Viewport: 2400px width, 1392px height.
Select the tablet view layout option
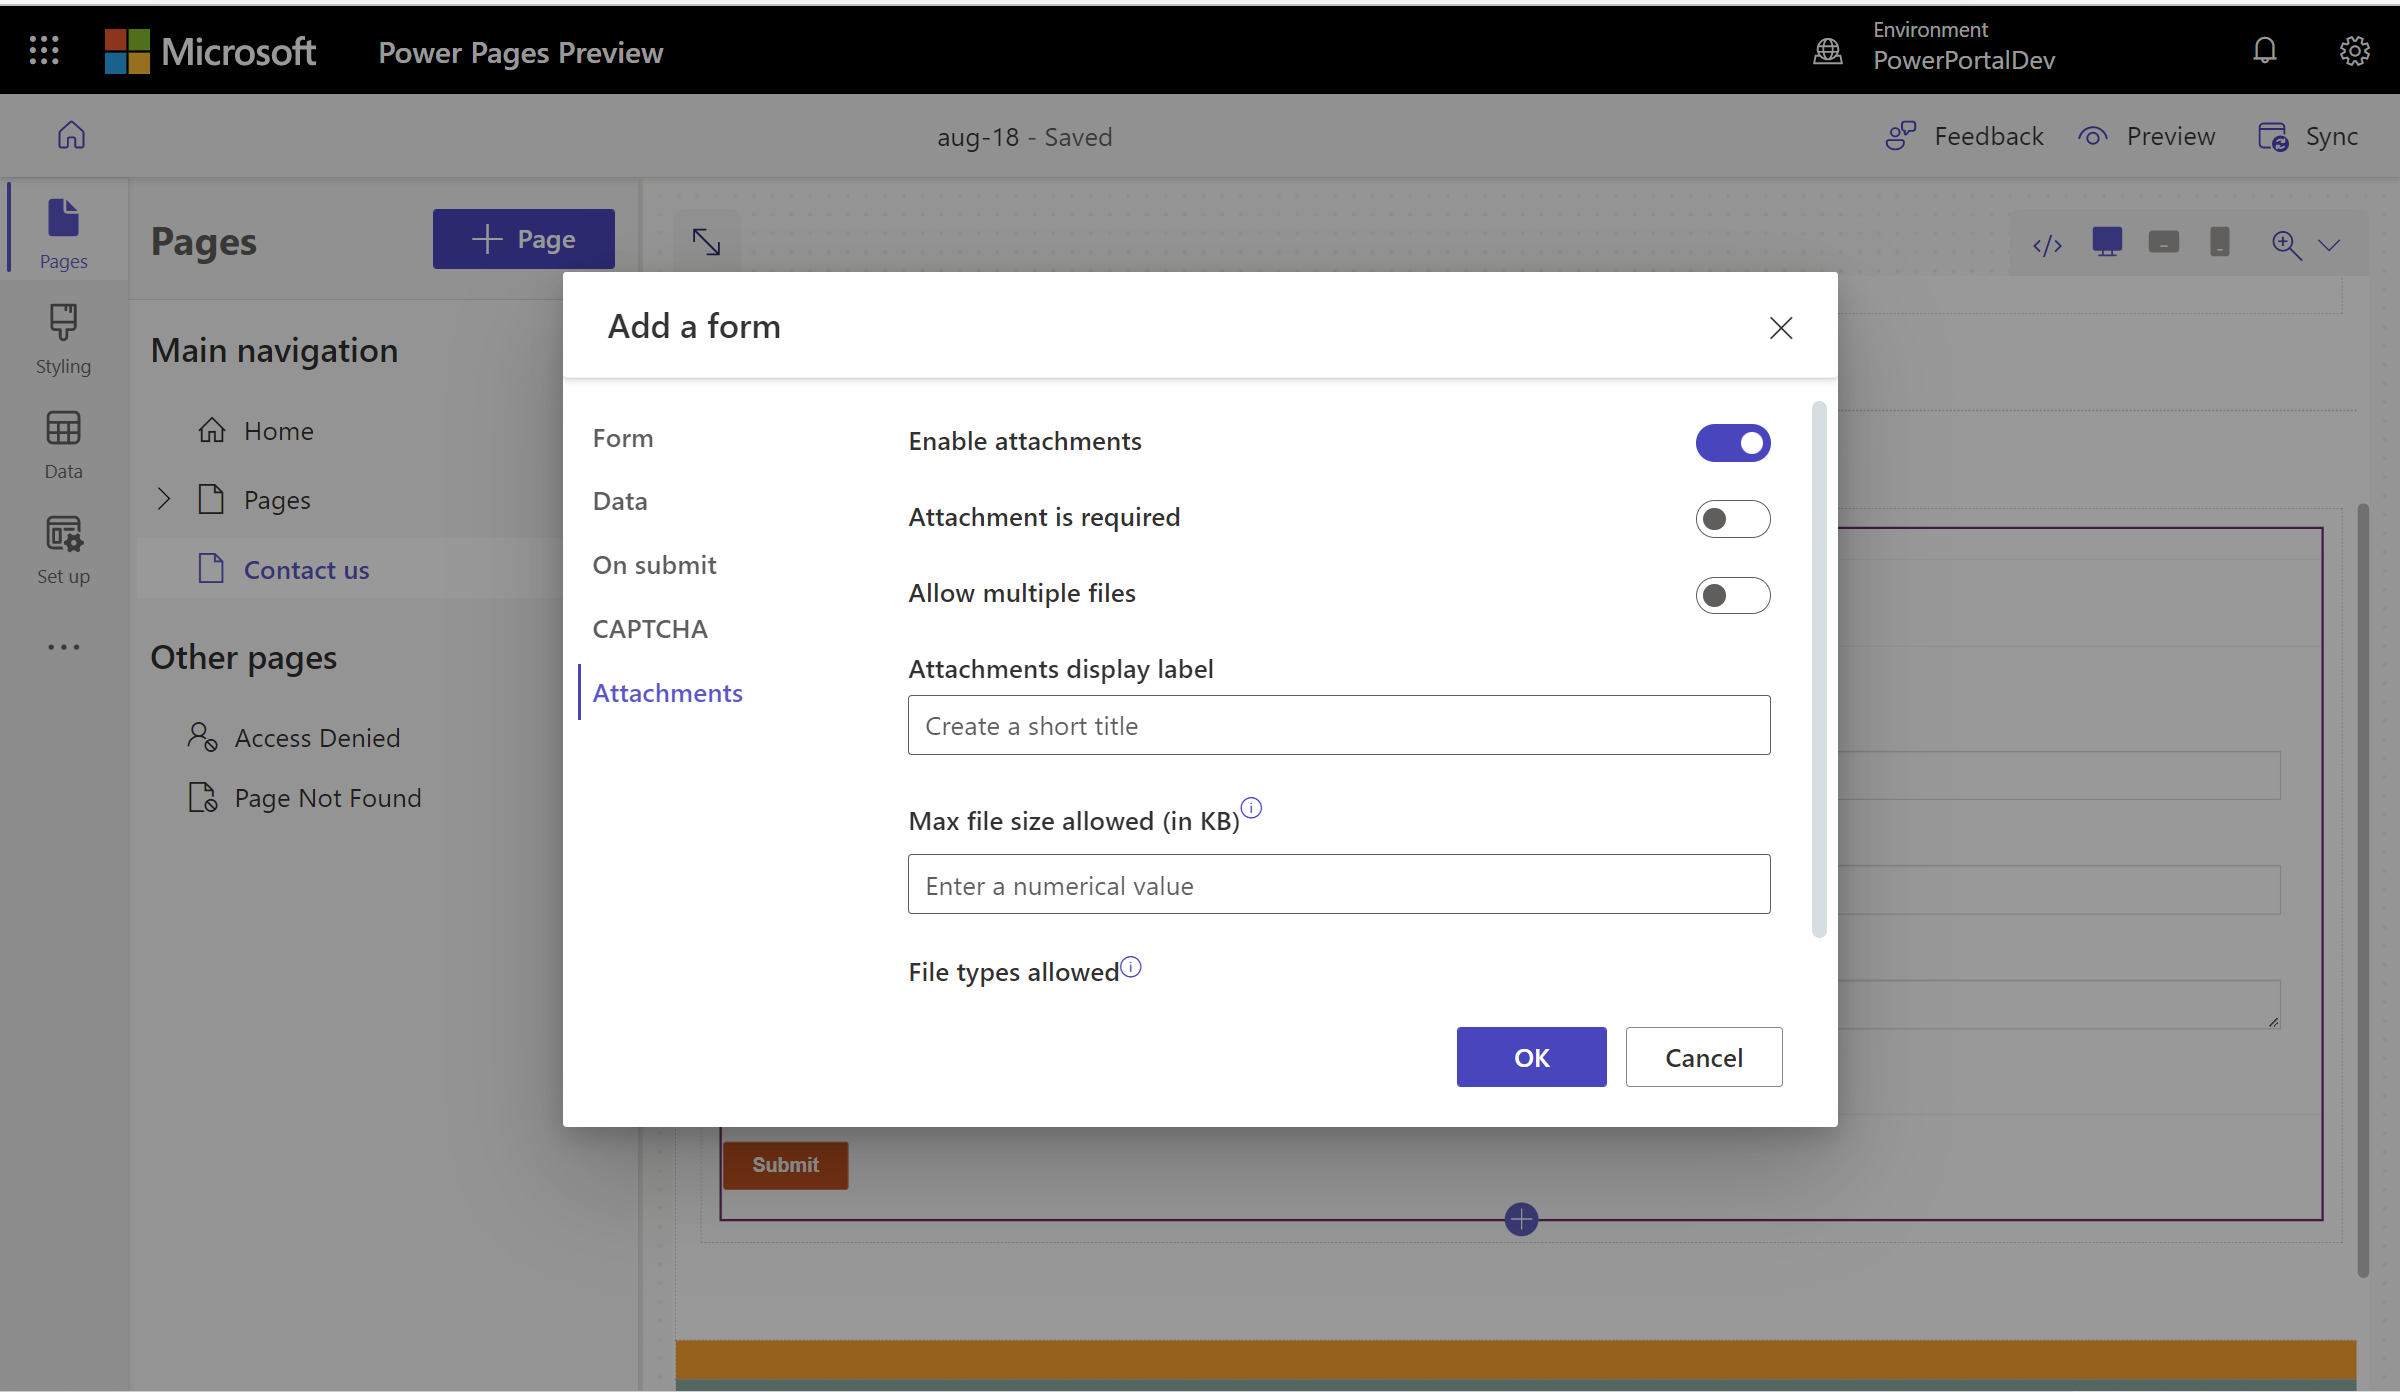pos(2163,244)
